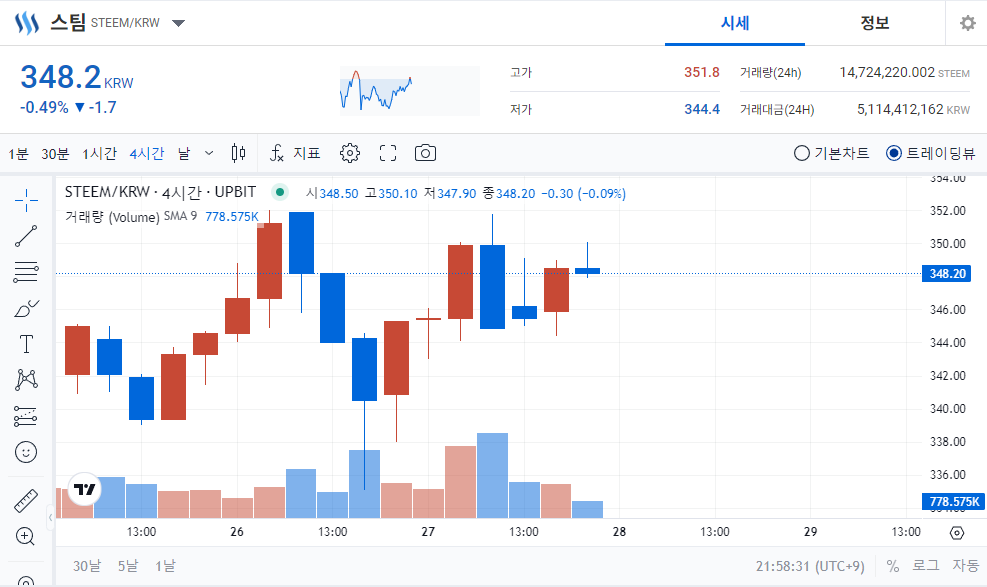Select the brush drawing tool
This screenshot has width=987, height=587.
pyautogui.click(x=26, y=308)
